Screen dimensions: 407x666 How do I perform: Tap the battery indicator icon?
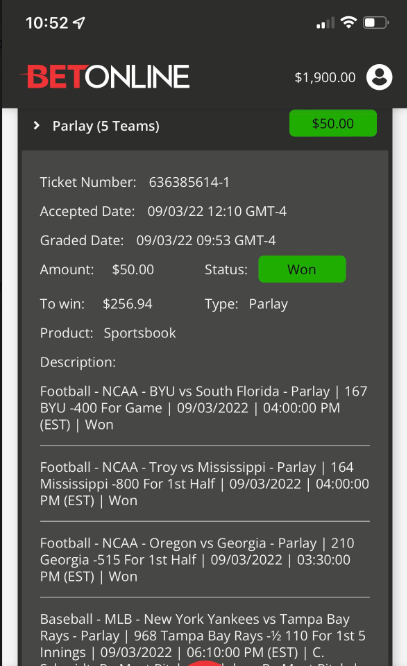(x=376, y=23)
